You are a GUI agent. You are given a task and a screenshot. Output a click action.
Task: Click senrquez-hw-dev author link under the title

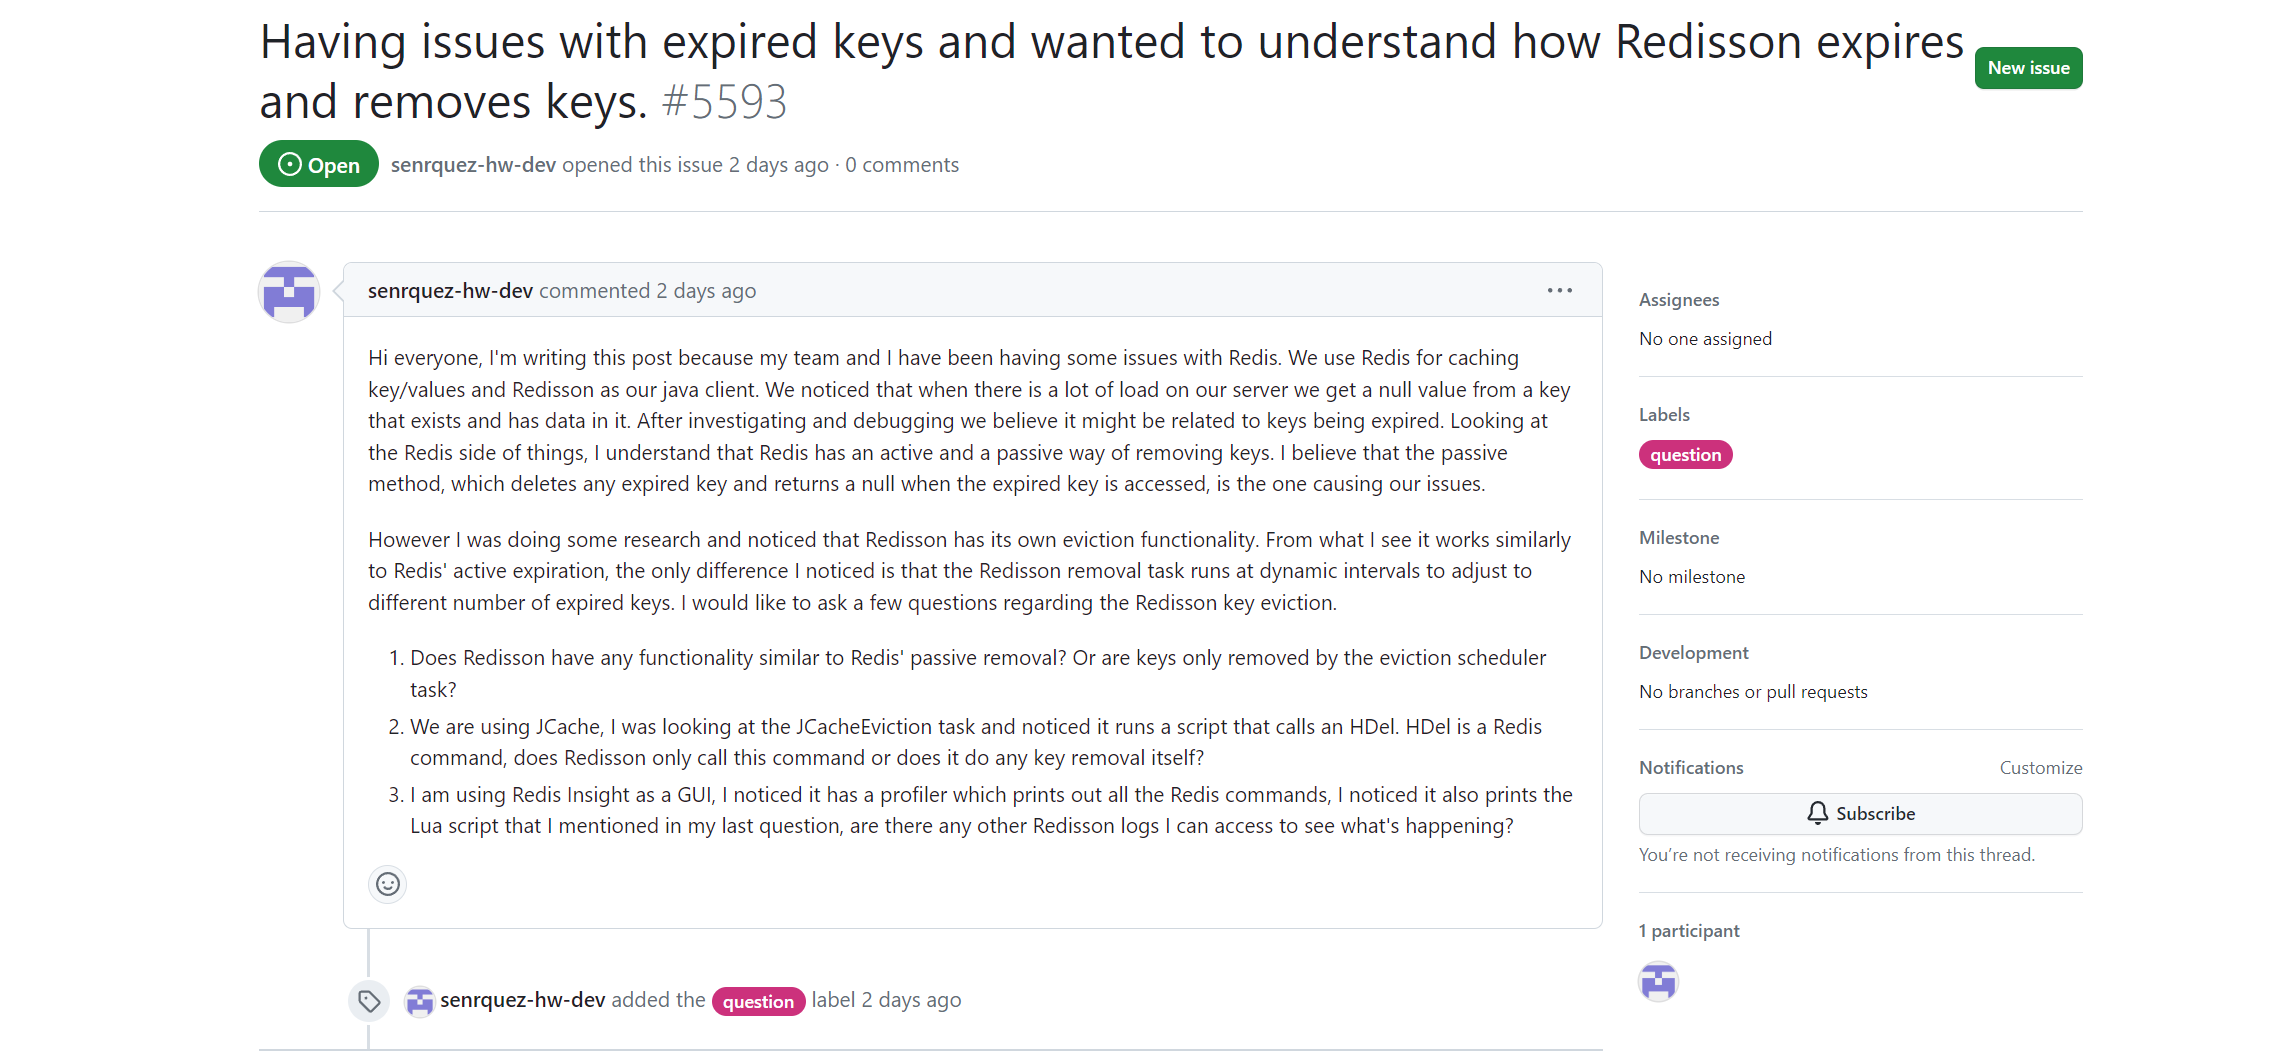pyautogui.click(x=473, y=165)
